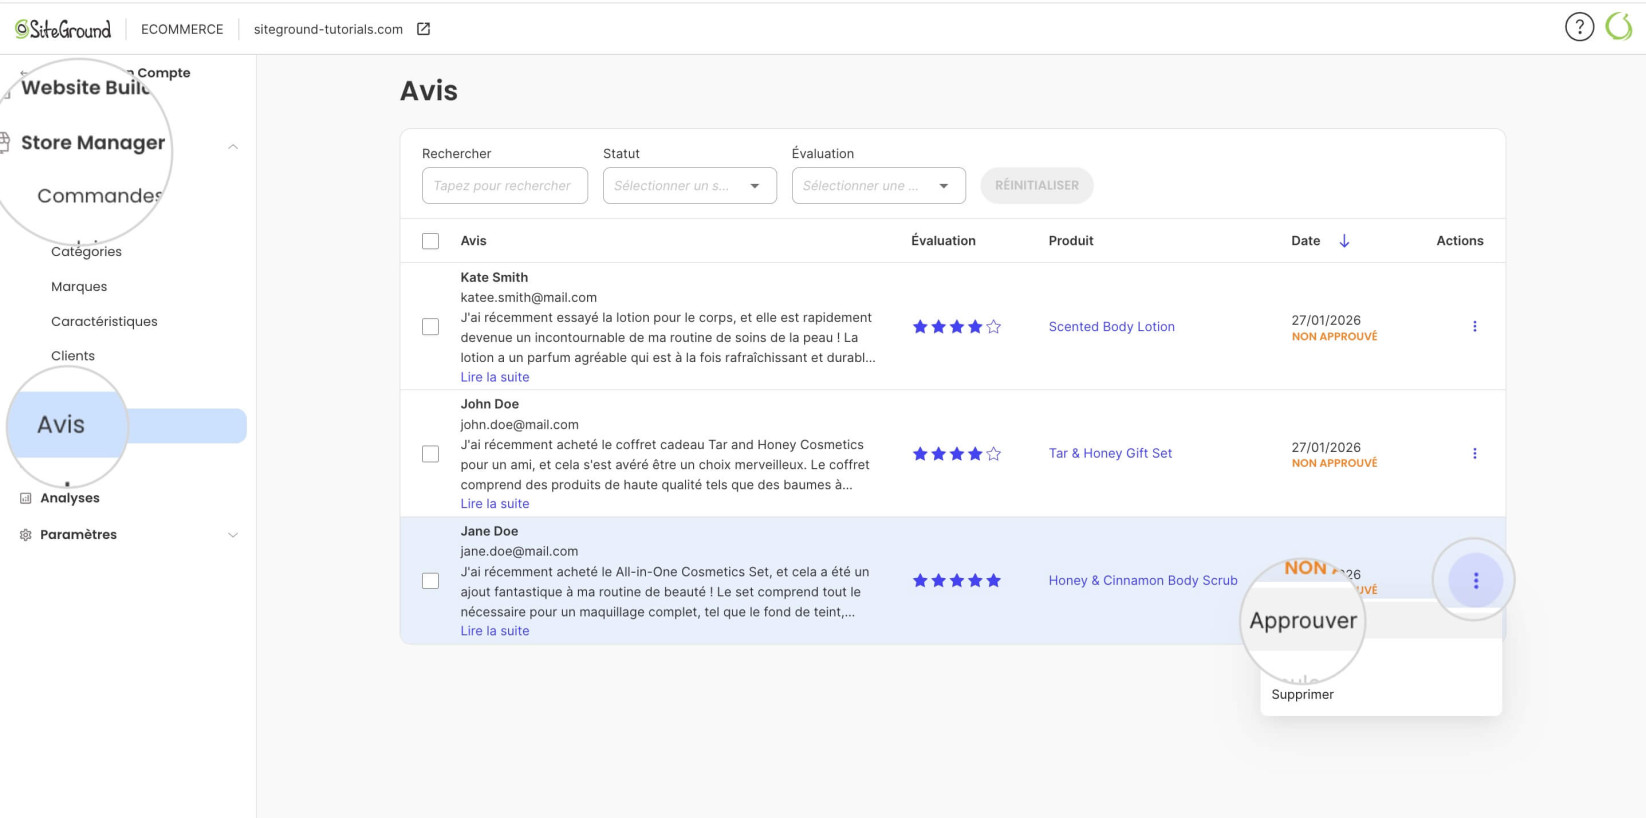This screenshot has width=1646, height=818.
Task: Click the john.doe@mail.com email text
Action: (x=519, y=424)
